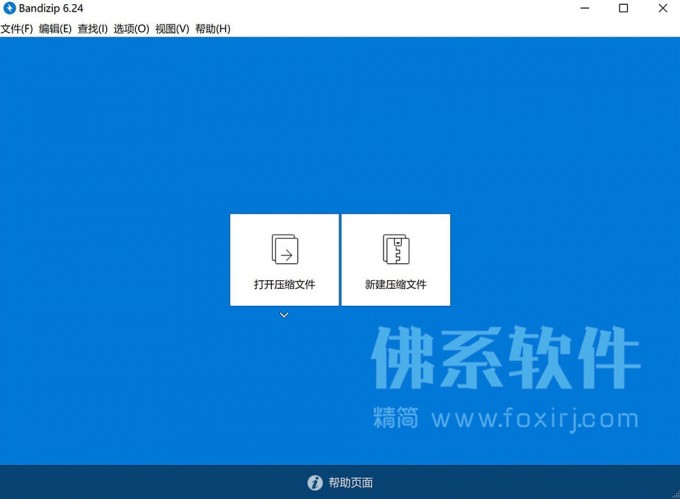
Task: Click the open archive folder-arrow icon
Action: 284,249
